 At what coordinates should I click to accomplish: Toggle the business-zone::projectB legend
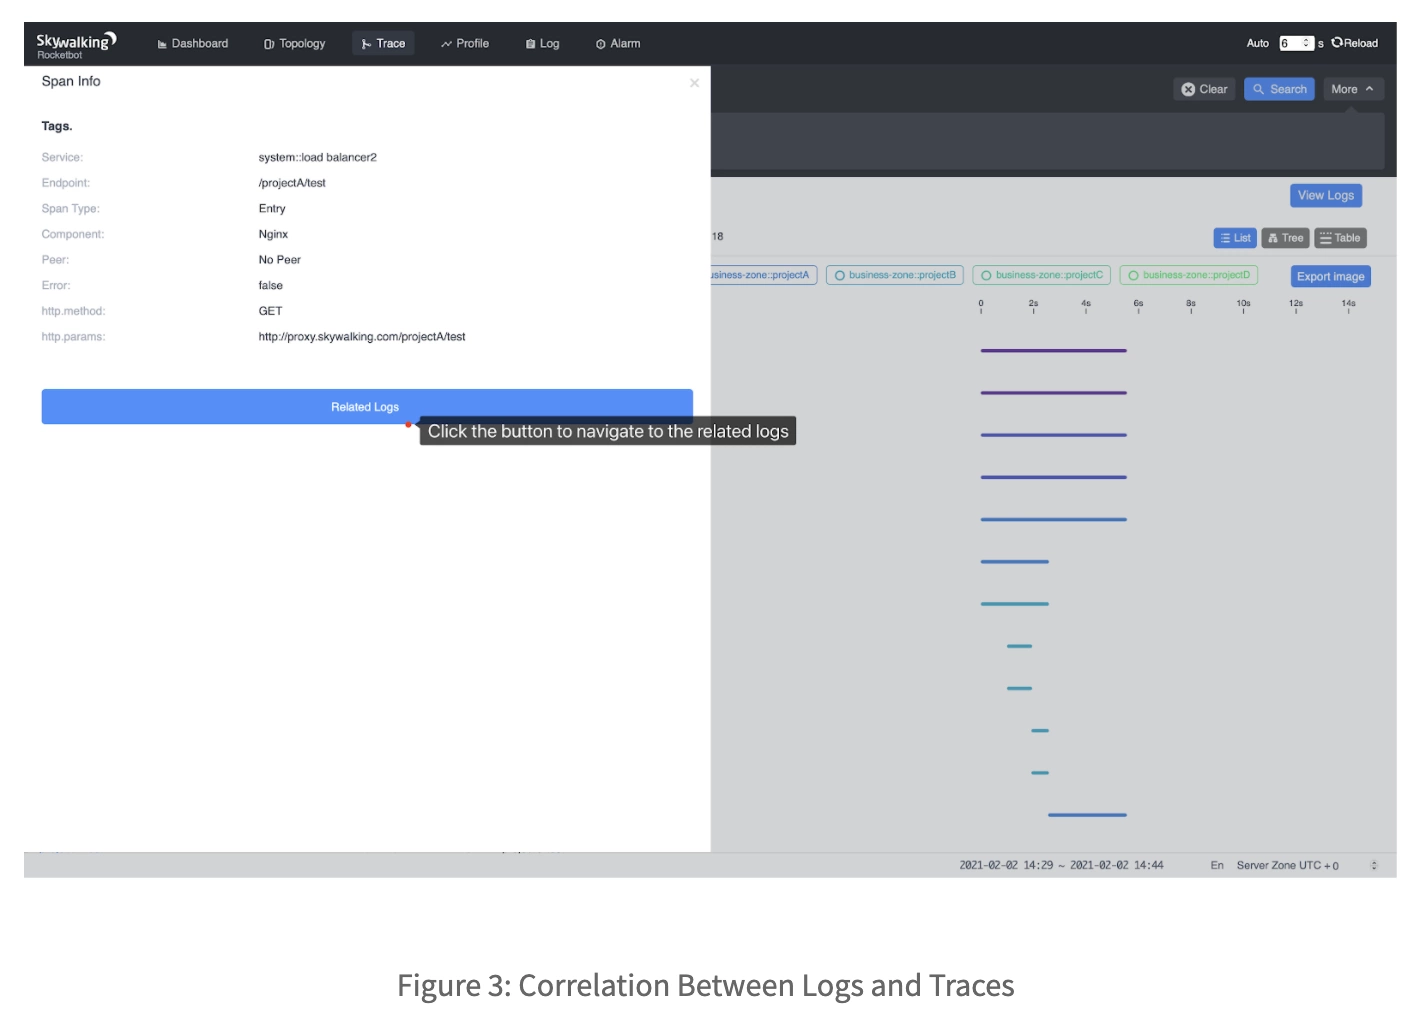(x=895, y=275)
